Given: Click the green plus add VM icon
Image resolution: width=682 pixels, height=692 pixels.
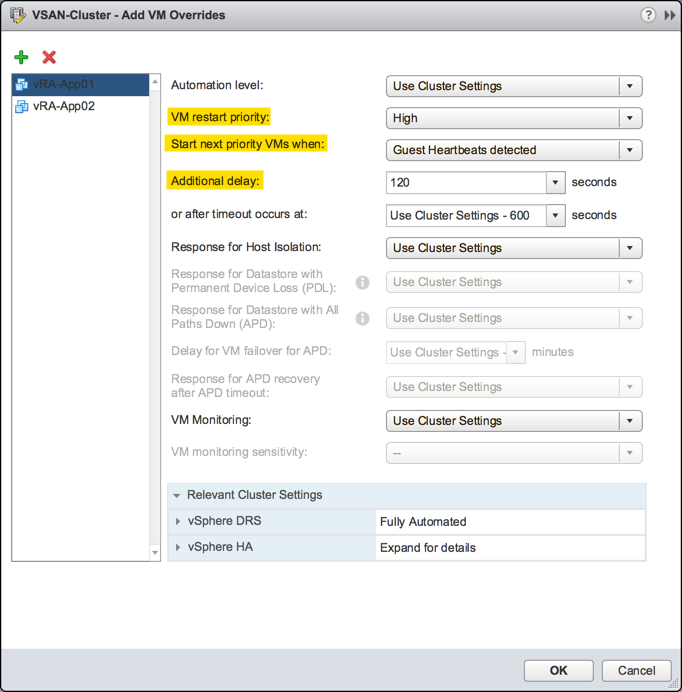Looking at the screenshot, I should pyautogui.click(x=21, y=57).
